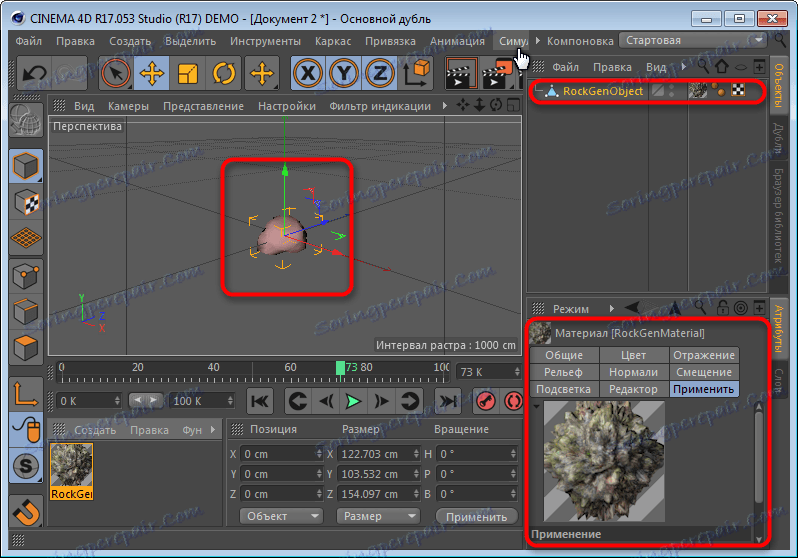Click the Render View clapperboard icon
This screenshot has width=798, height=558.
point(461,73)
